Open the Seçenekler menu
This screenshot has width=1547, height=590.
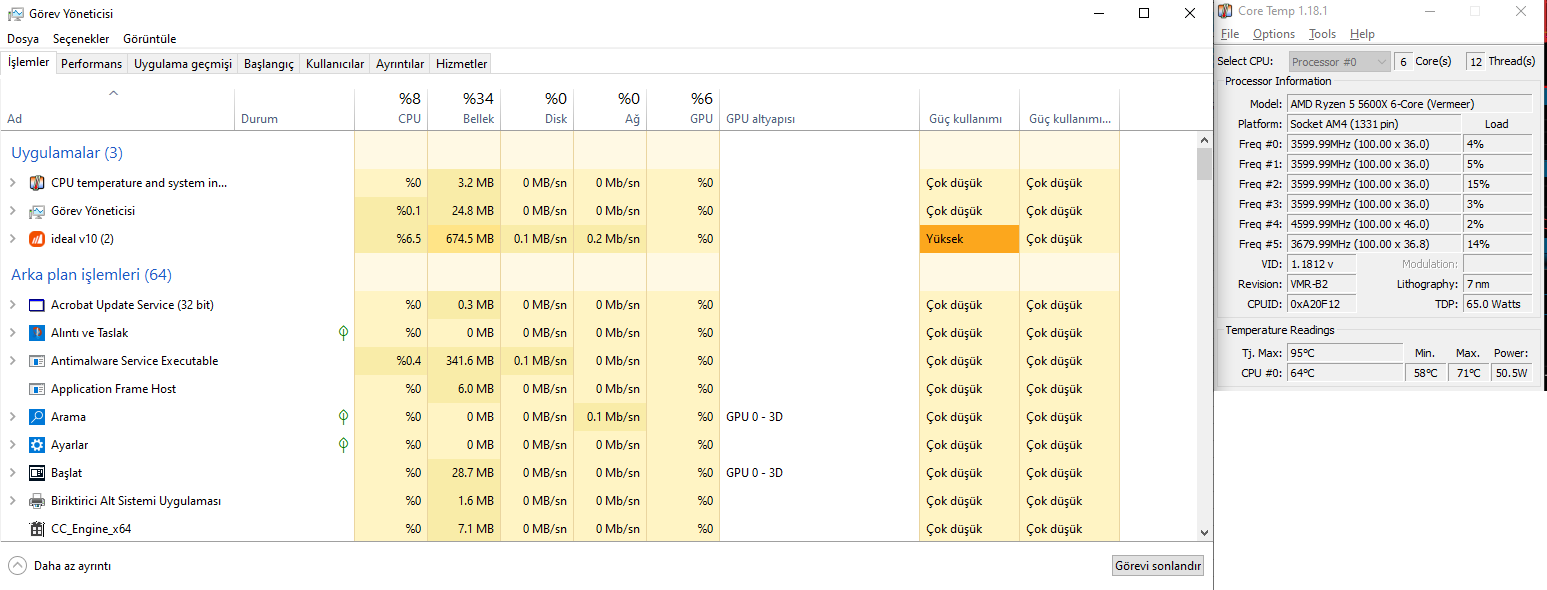81,39
